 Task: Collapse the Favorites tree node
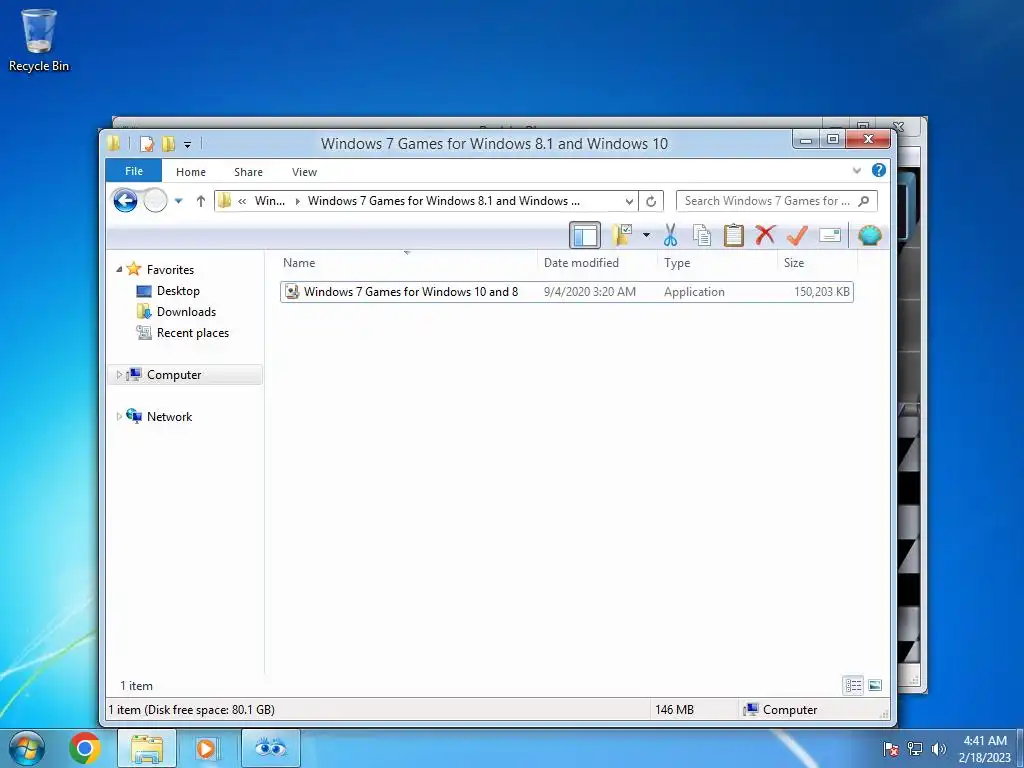tap(119, 269)
